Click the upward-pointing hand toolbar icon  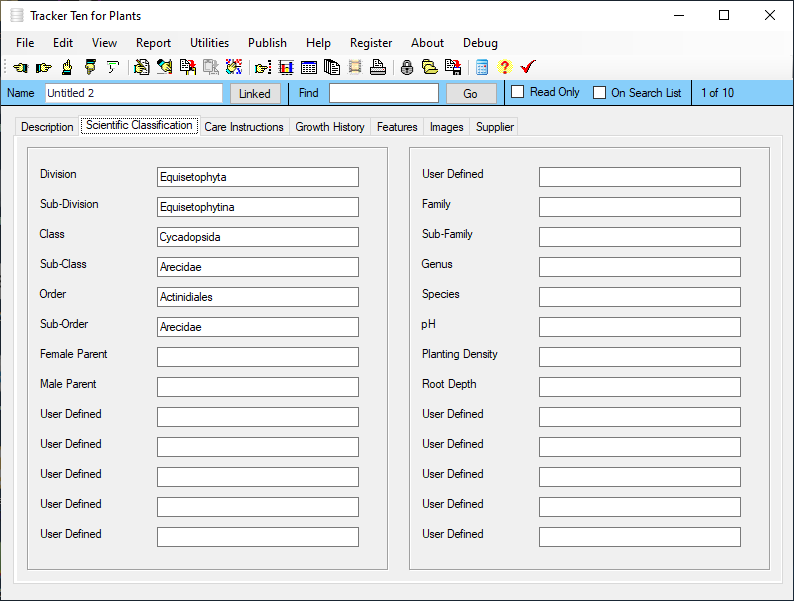click(67, 68)
